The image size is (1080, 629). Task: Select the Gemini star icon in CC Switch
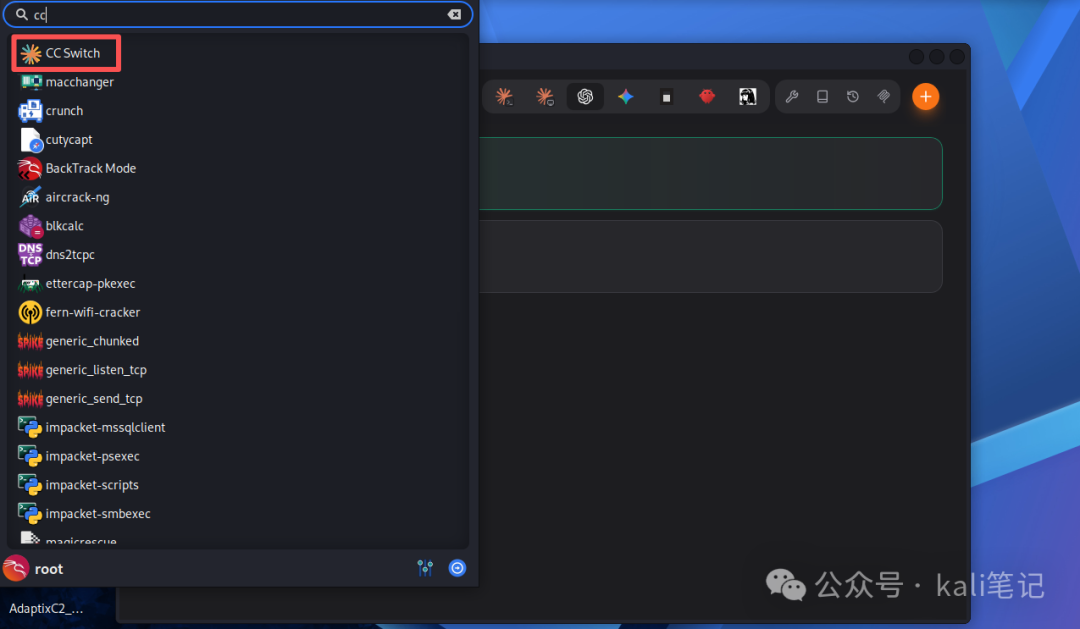coord(625,96)
